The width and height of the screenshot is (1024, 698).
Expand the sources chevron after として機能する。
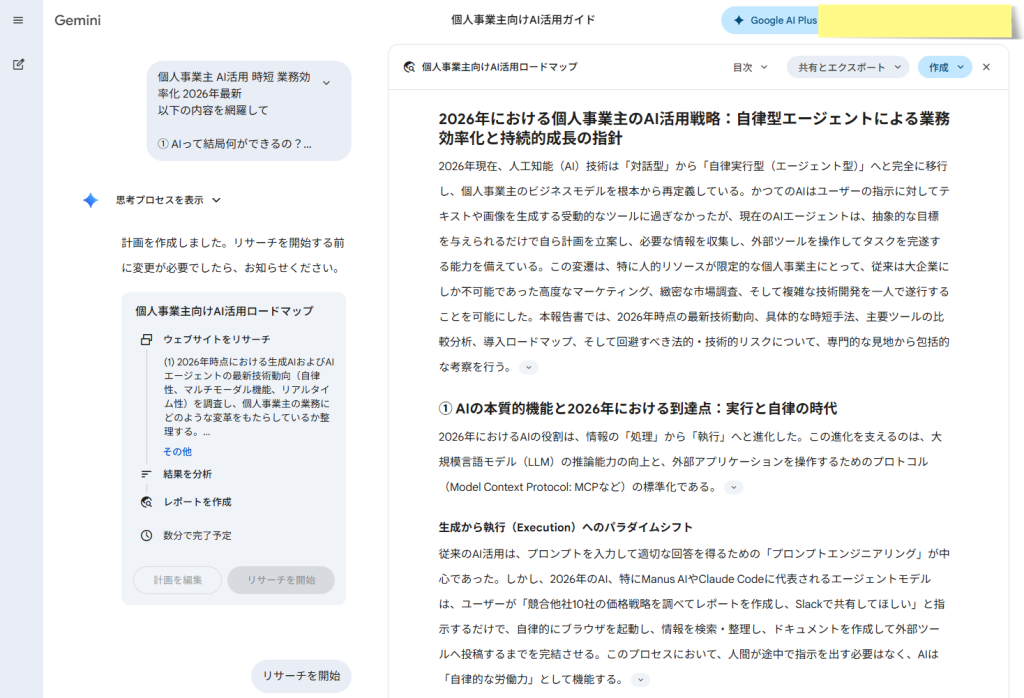pyautogui.click(x=641, y=680)
